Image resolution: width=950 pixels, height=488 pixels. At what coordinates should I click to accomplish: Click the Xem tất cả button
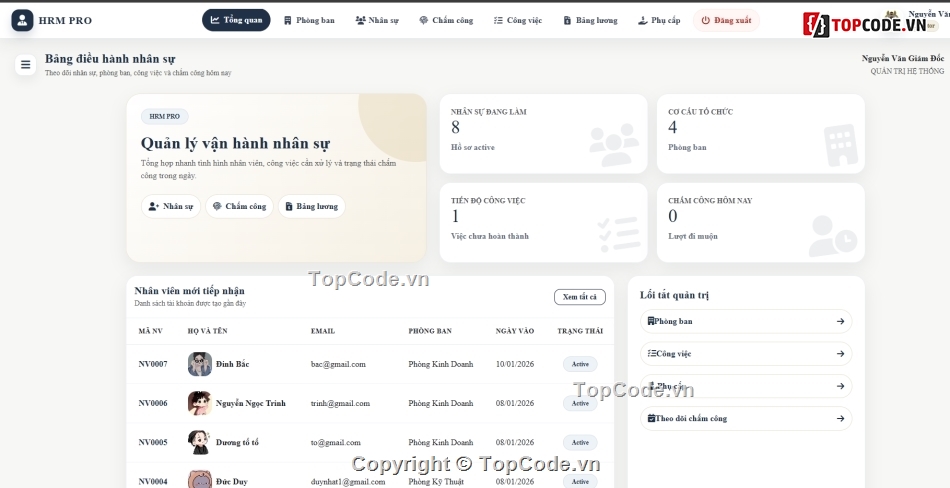coord(579,297)
